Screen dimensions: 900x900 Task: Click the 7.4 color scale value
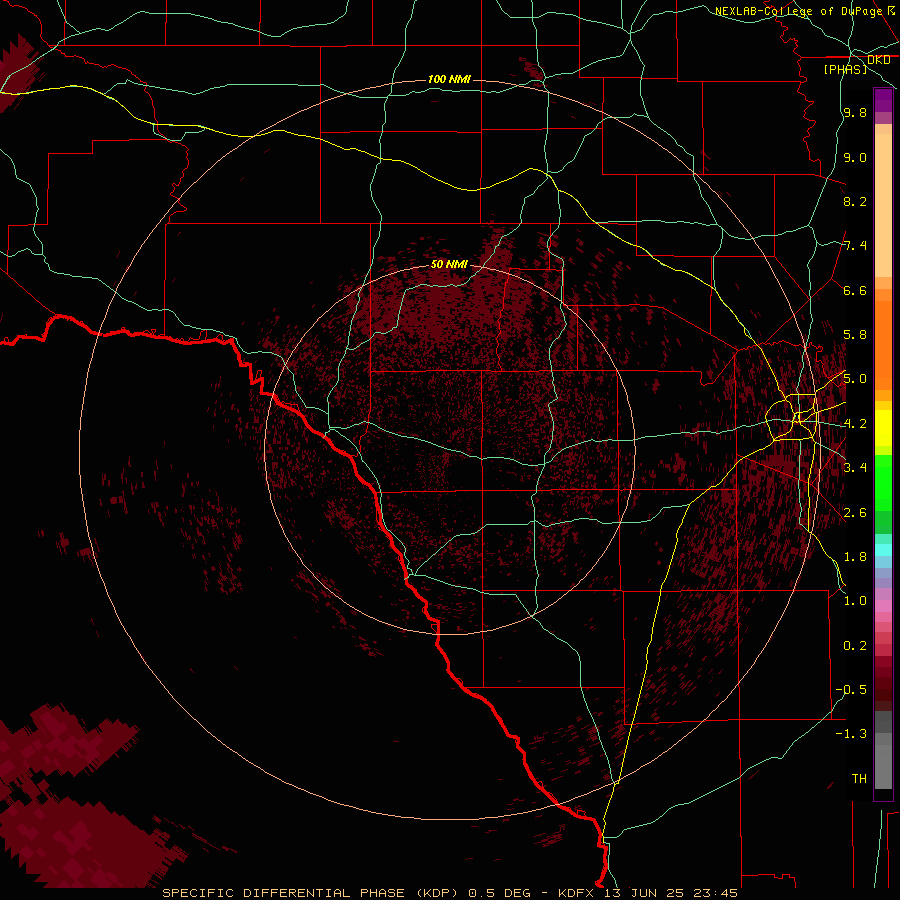855,246
